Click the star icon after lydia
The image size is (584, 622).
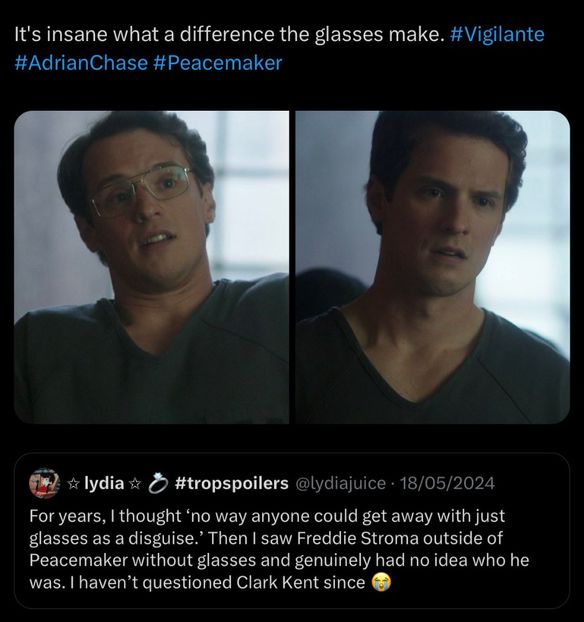[x=135, y=483]
